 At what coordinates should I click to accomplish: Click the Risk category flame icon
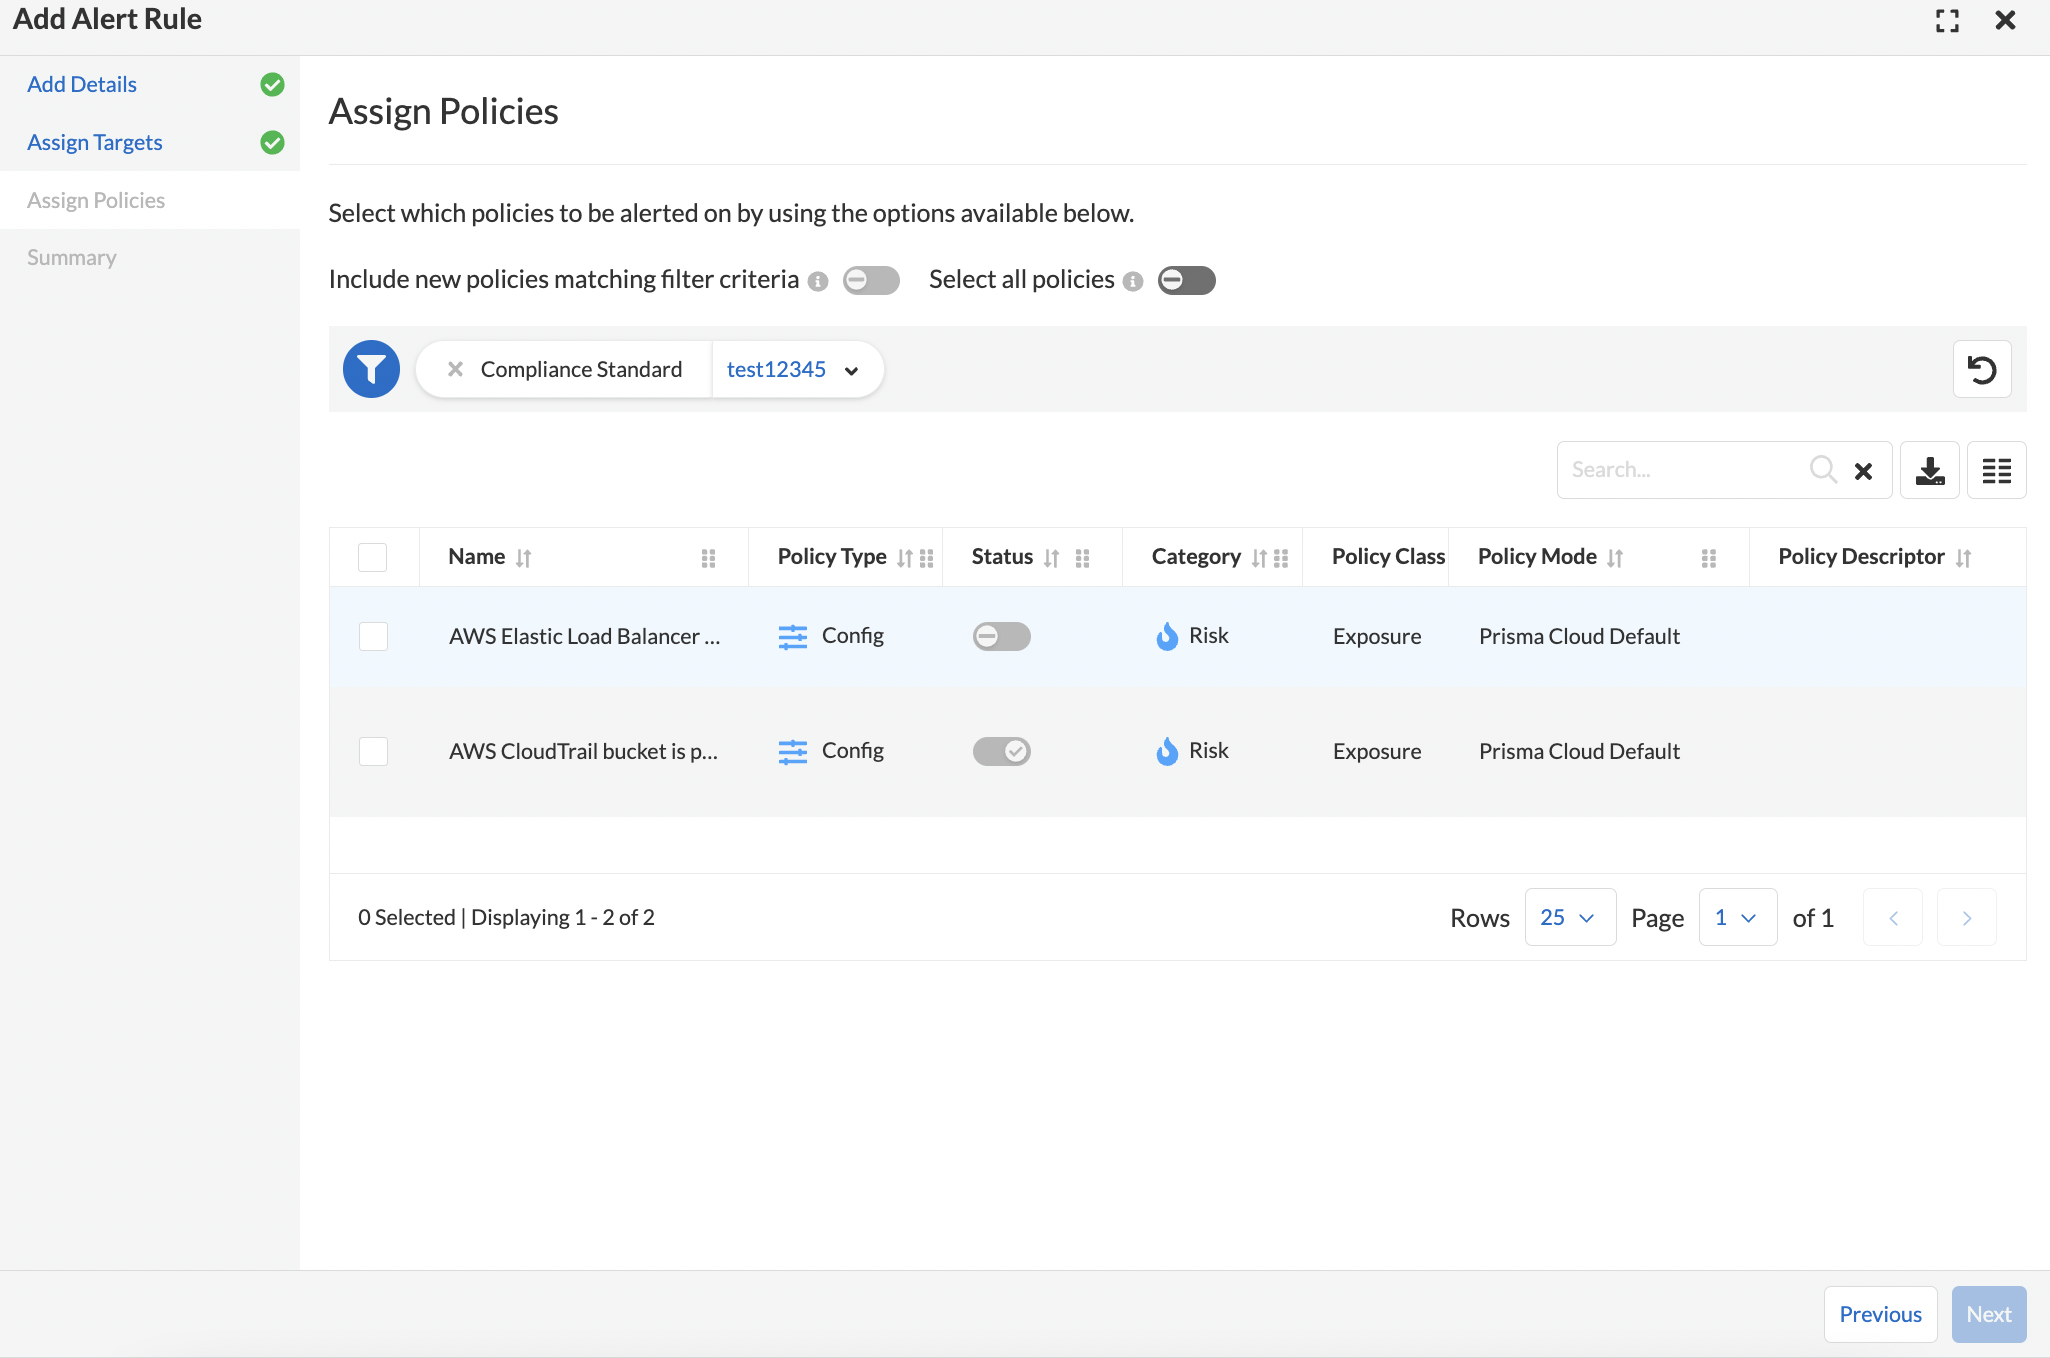point(1167,636)
